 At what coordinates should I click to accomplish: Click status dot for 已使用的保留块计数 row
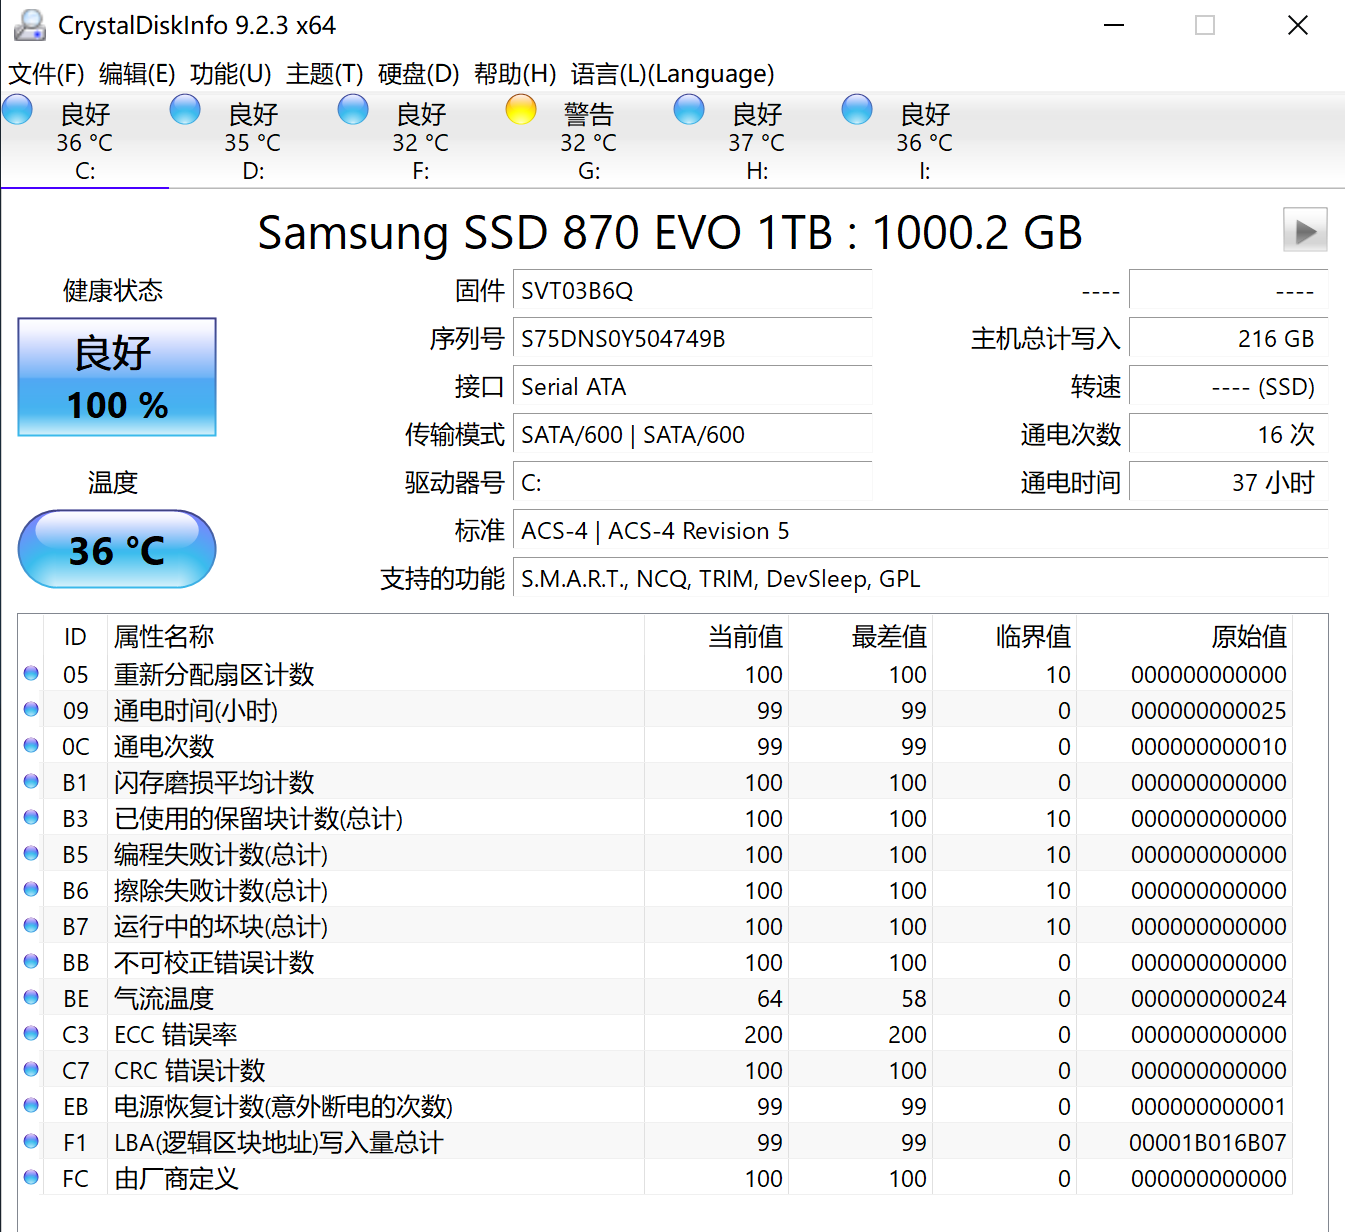tap(31, 818)
